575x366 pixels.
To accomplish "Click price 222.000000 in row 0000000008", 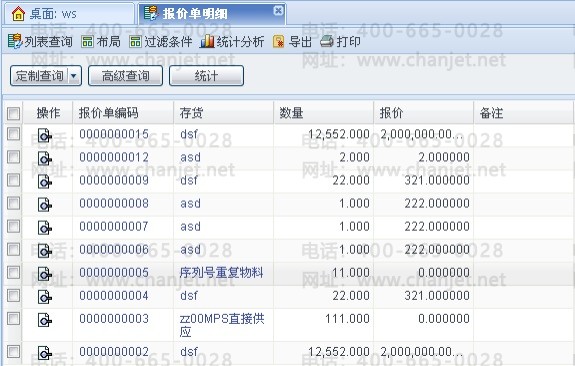I will [437, 203].
